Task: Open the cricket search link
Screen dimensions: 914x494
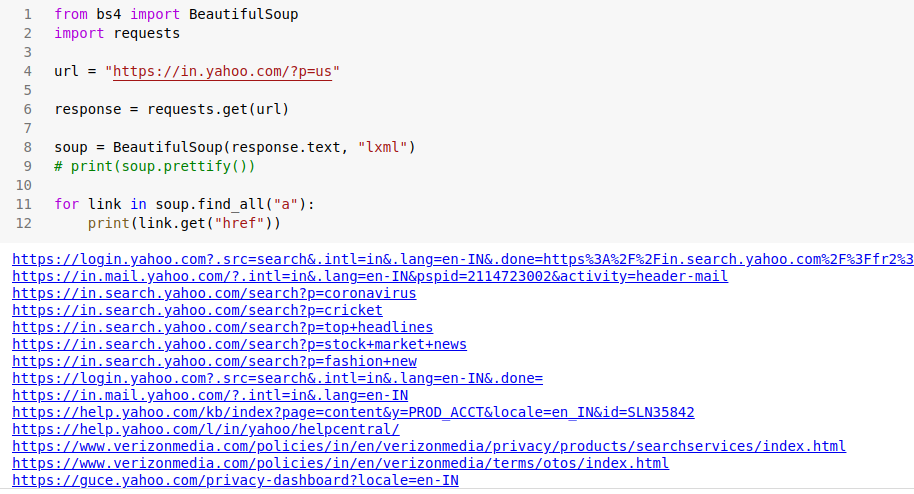Action: 197,310
